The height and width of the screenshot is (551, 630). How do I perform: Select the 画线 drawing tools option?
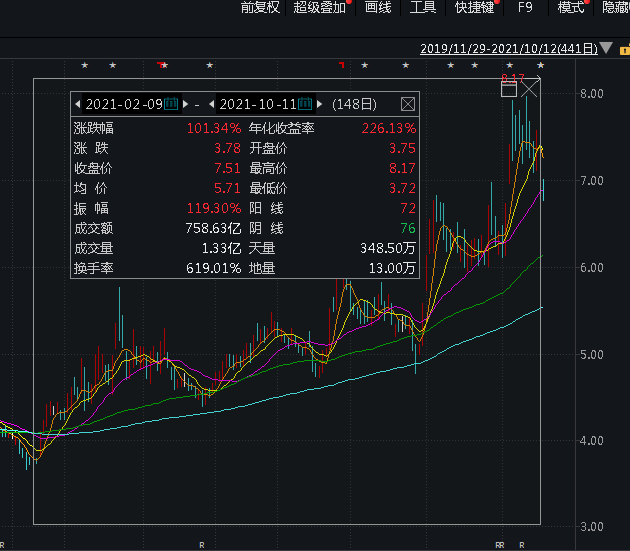pyautogui.click(x=377, y=8)
